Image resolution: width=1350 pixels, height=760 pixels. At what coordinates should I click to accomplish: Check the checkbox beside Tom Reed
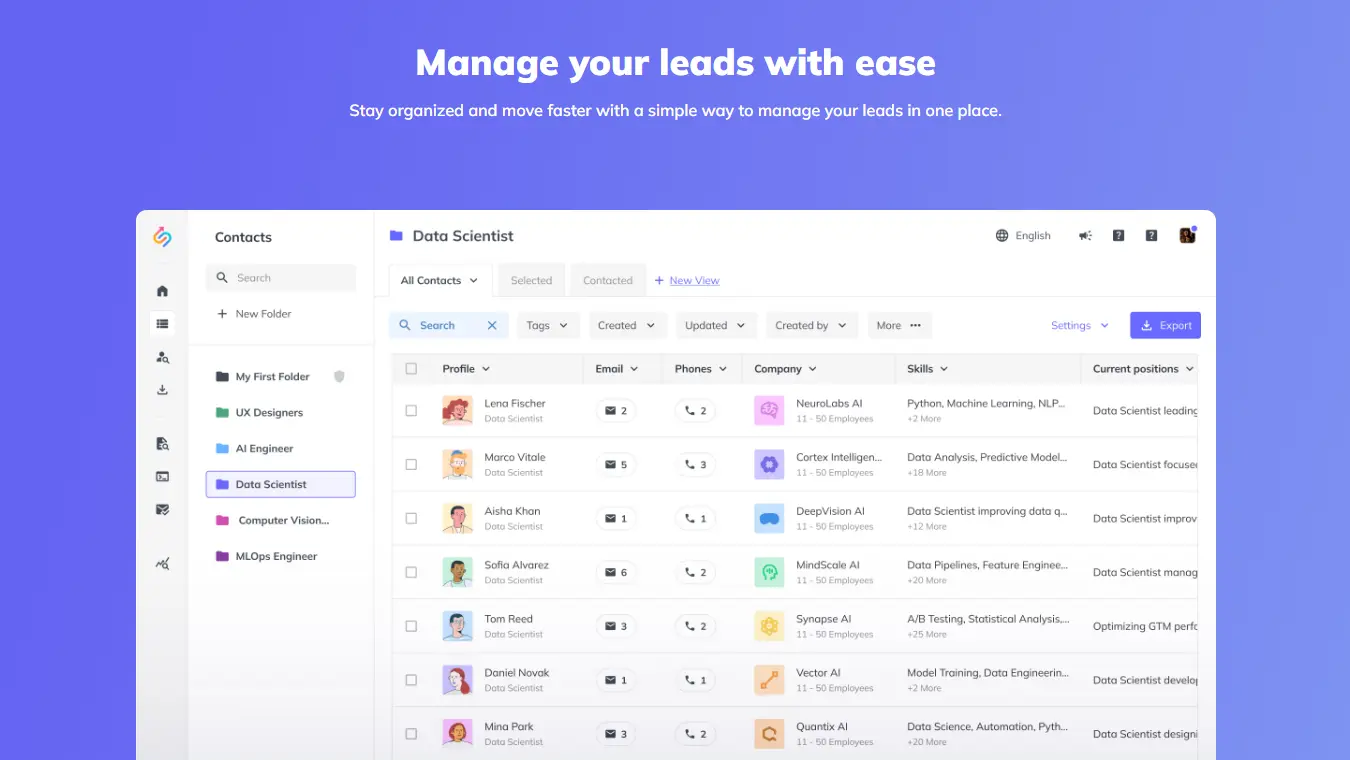click(411, 626)
